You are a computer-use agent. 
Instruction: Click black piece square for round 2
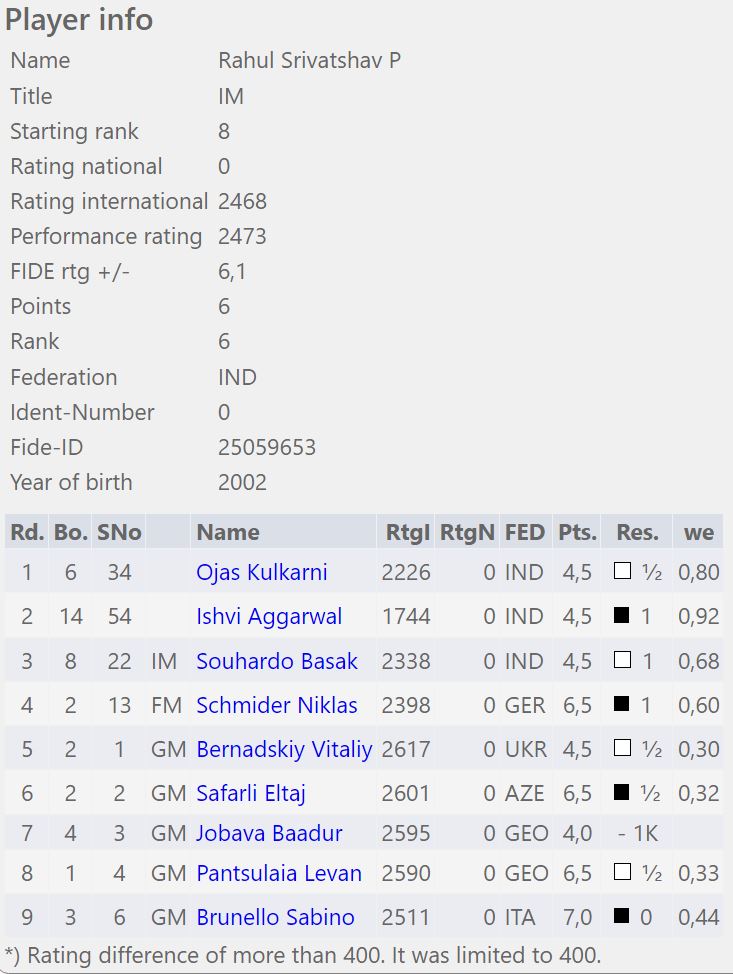tap(622, 616)
